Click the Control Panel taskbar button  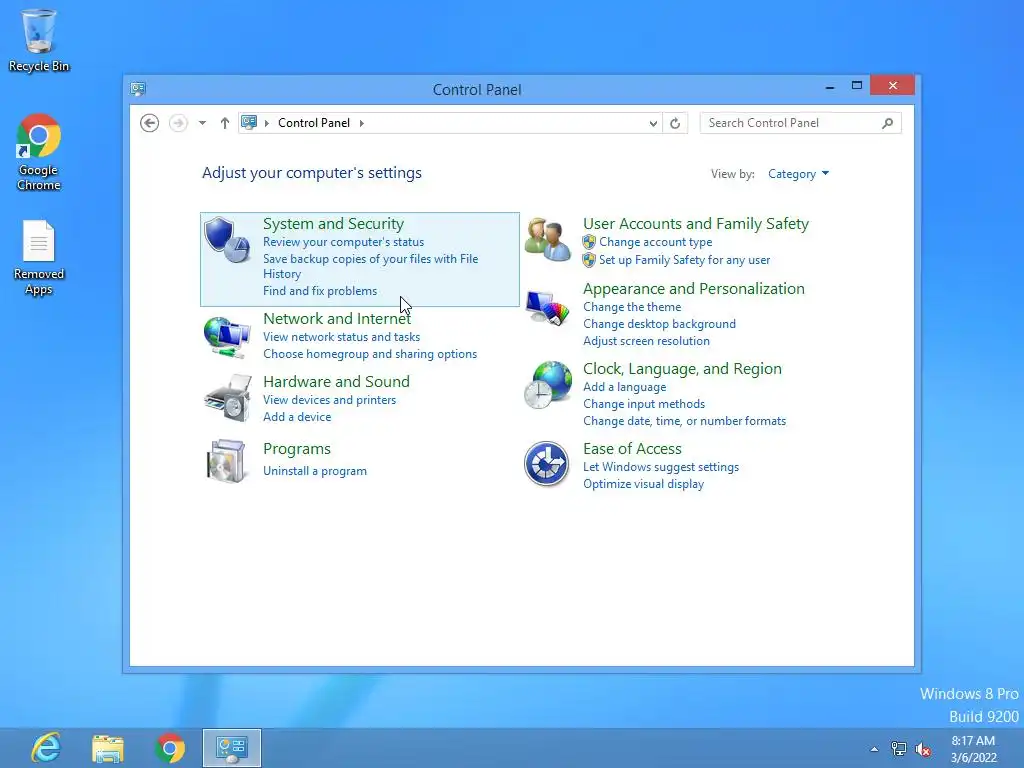click(232, 748)
